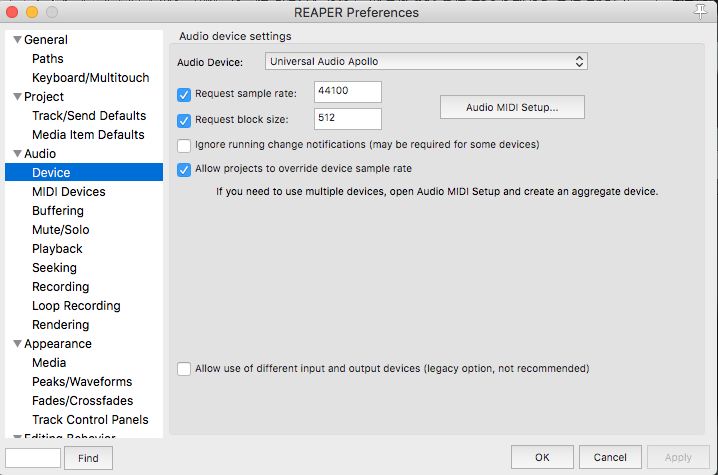Screen dimensions: 718x475
Task: Enable different input and output devices option
Action: 184,369
